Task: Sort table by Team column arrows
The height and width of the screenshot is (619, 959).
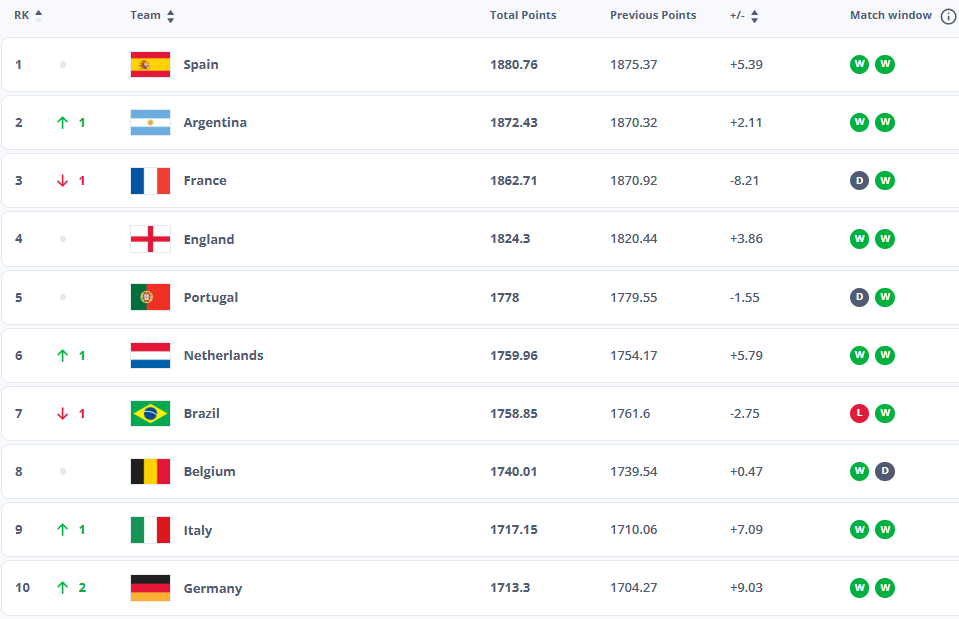Action: 170,16
